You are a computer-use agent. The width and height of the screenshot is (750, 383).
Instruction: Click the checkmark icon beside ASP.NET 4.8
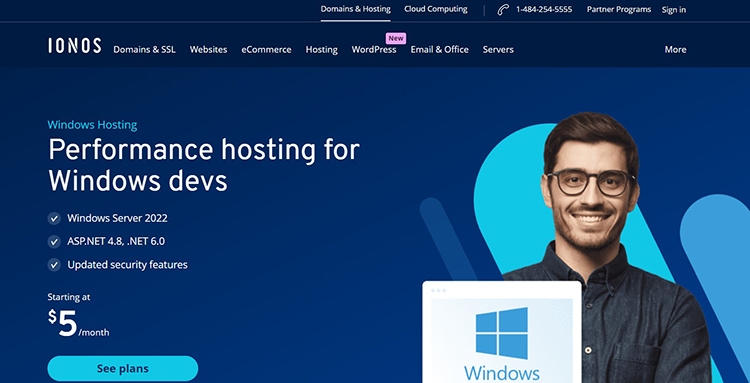point(54,241)
